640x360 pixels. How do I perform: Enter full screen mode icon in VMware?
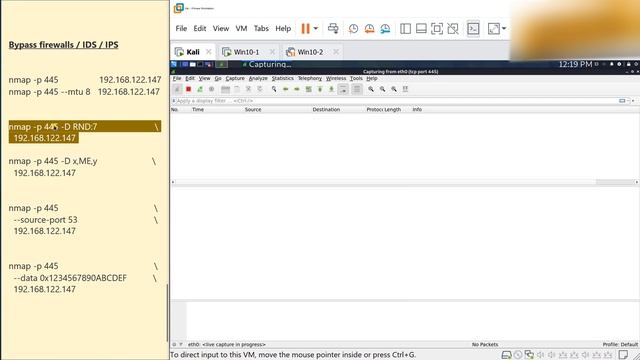437,29
